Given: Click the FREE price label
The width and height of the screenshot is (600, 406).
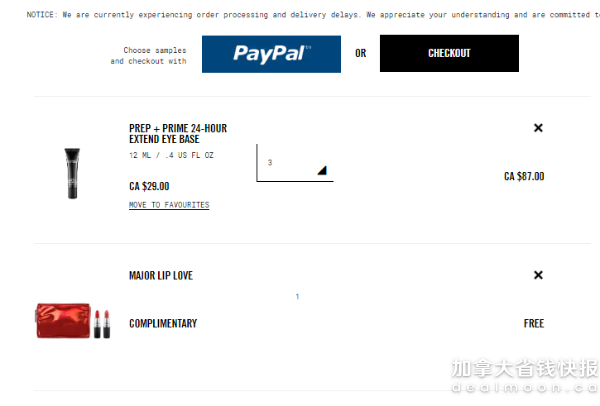Looking at the screenshot, I should [534, 324].
